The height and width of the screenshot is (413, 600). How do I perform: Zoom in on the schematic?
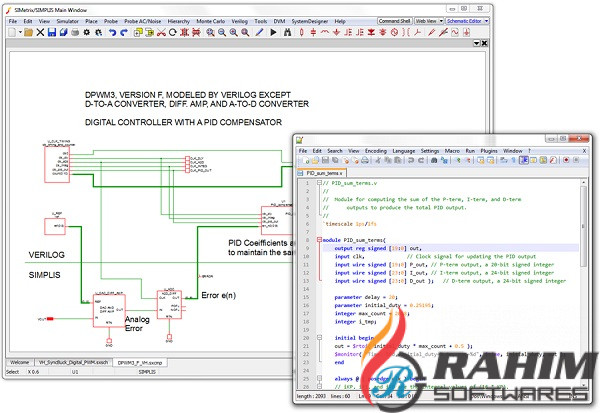pyautogui.click(x=233, y=33)
